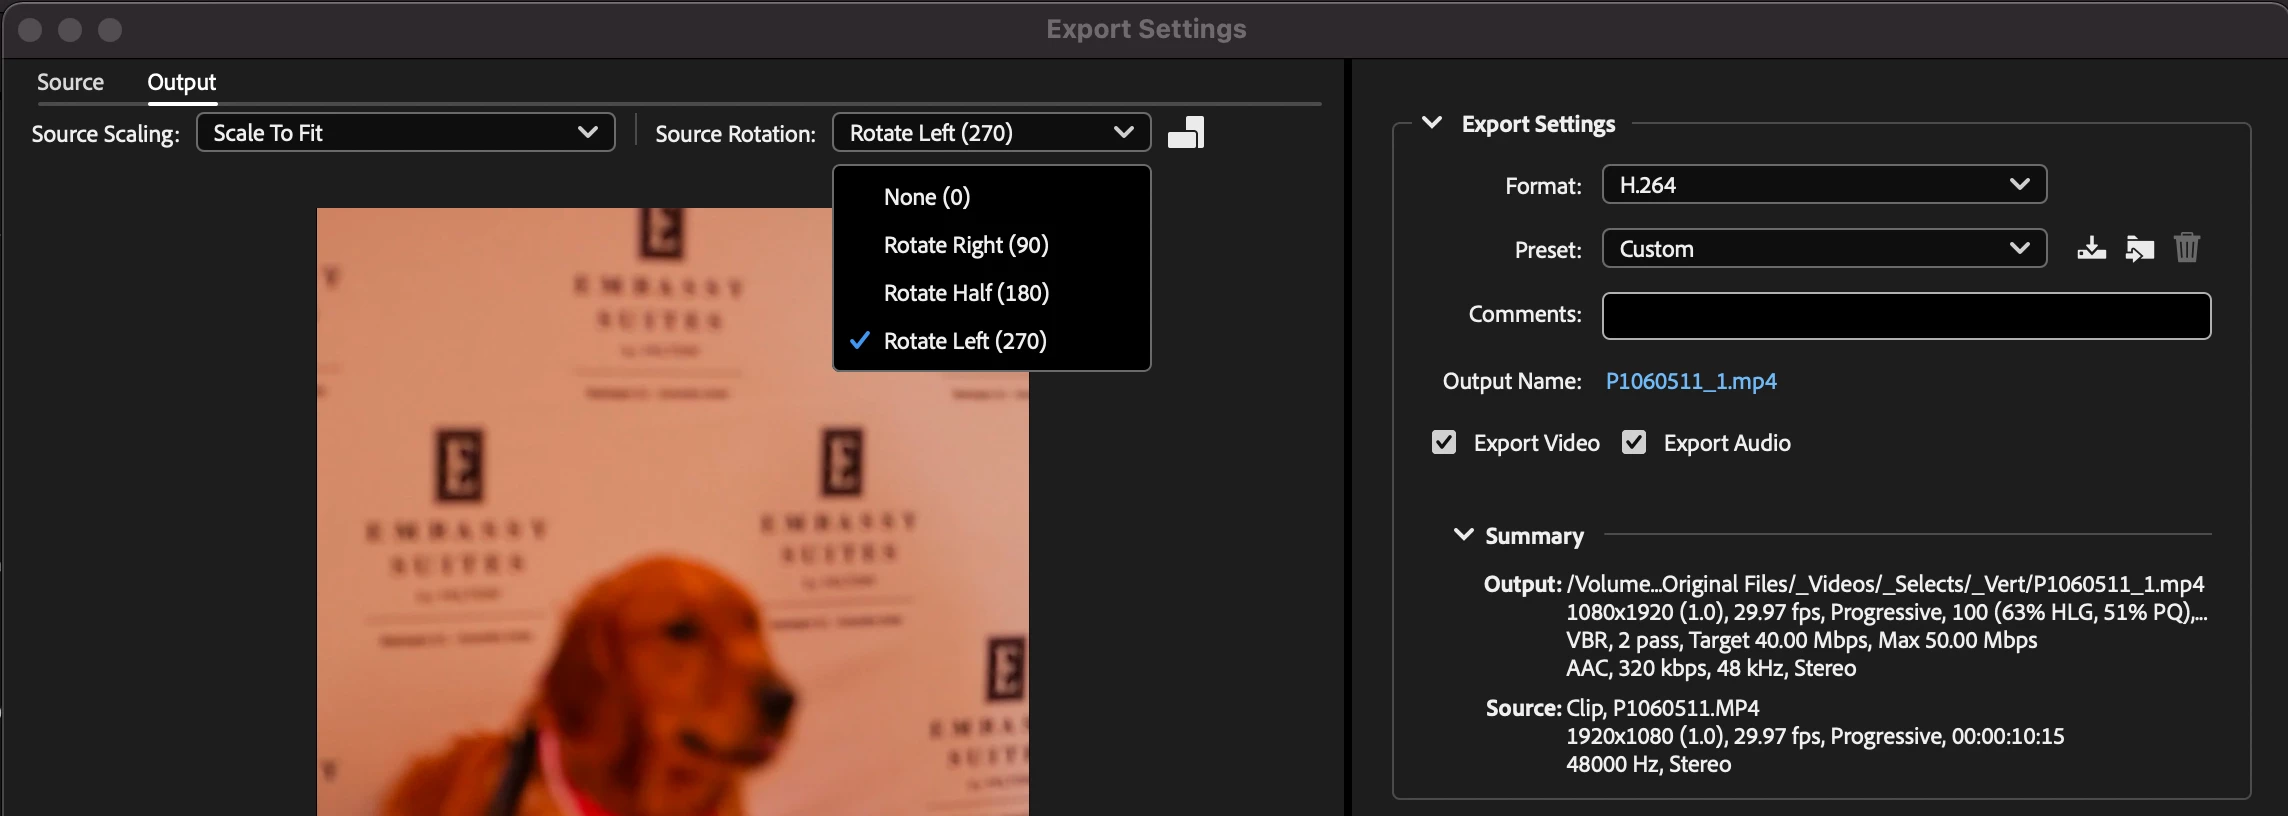Toggle the Export Video checkbox
The image size is (2288, 816).
click(1444, 442)
